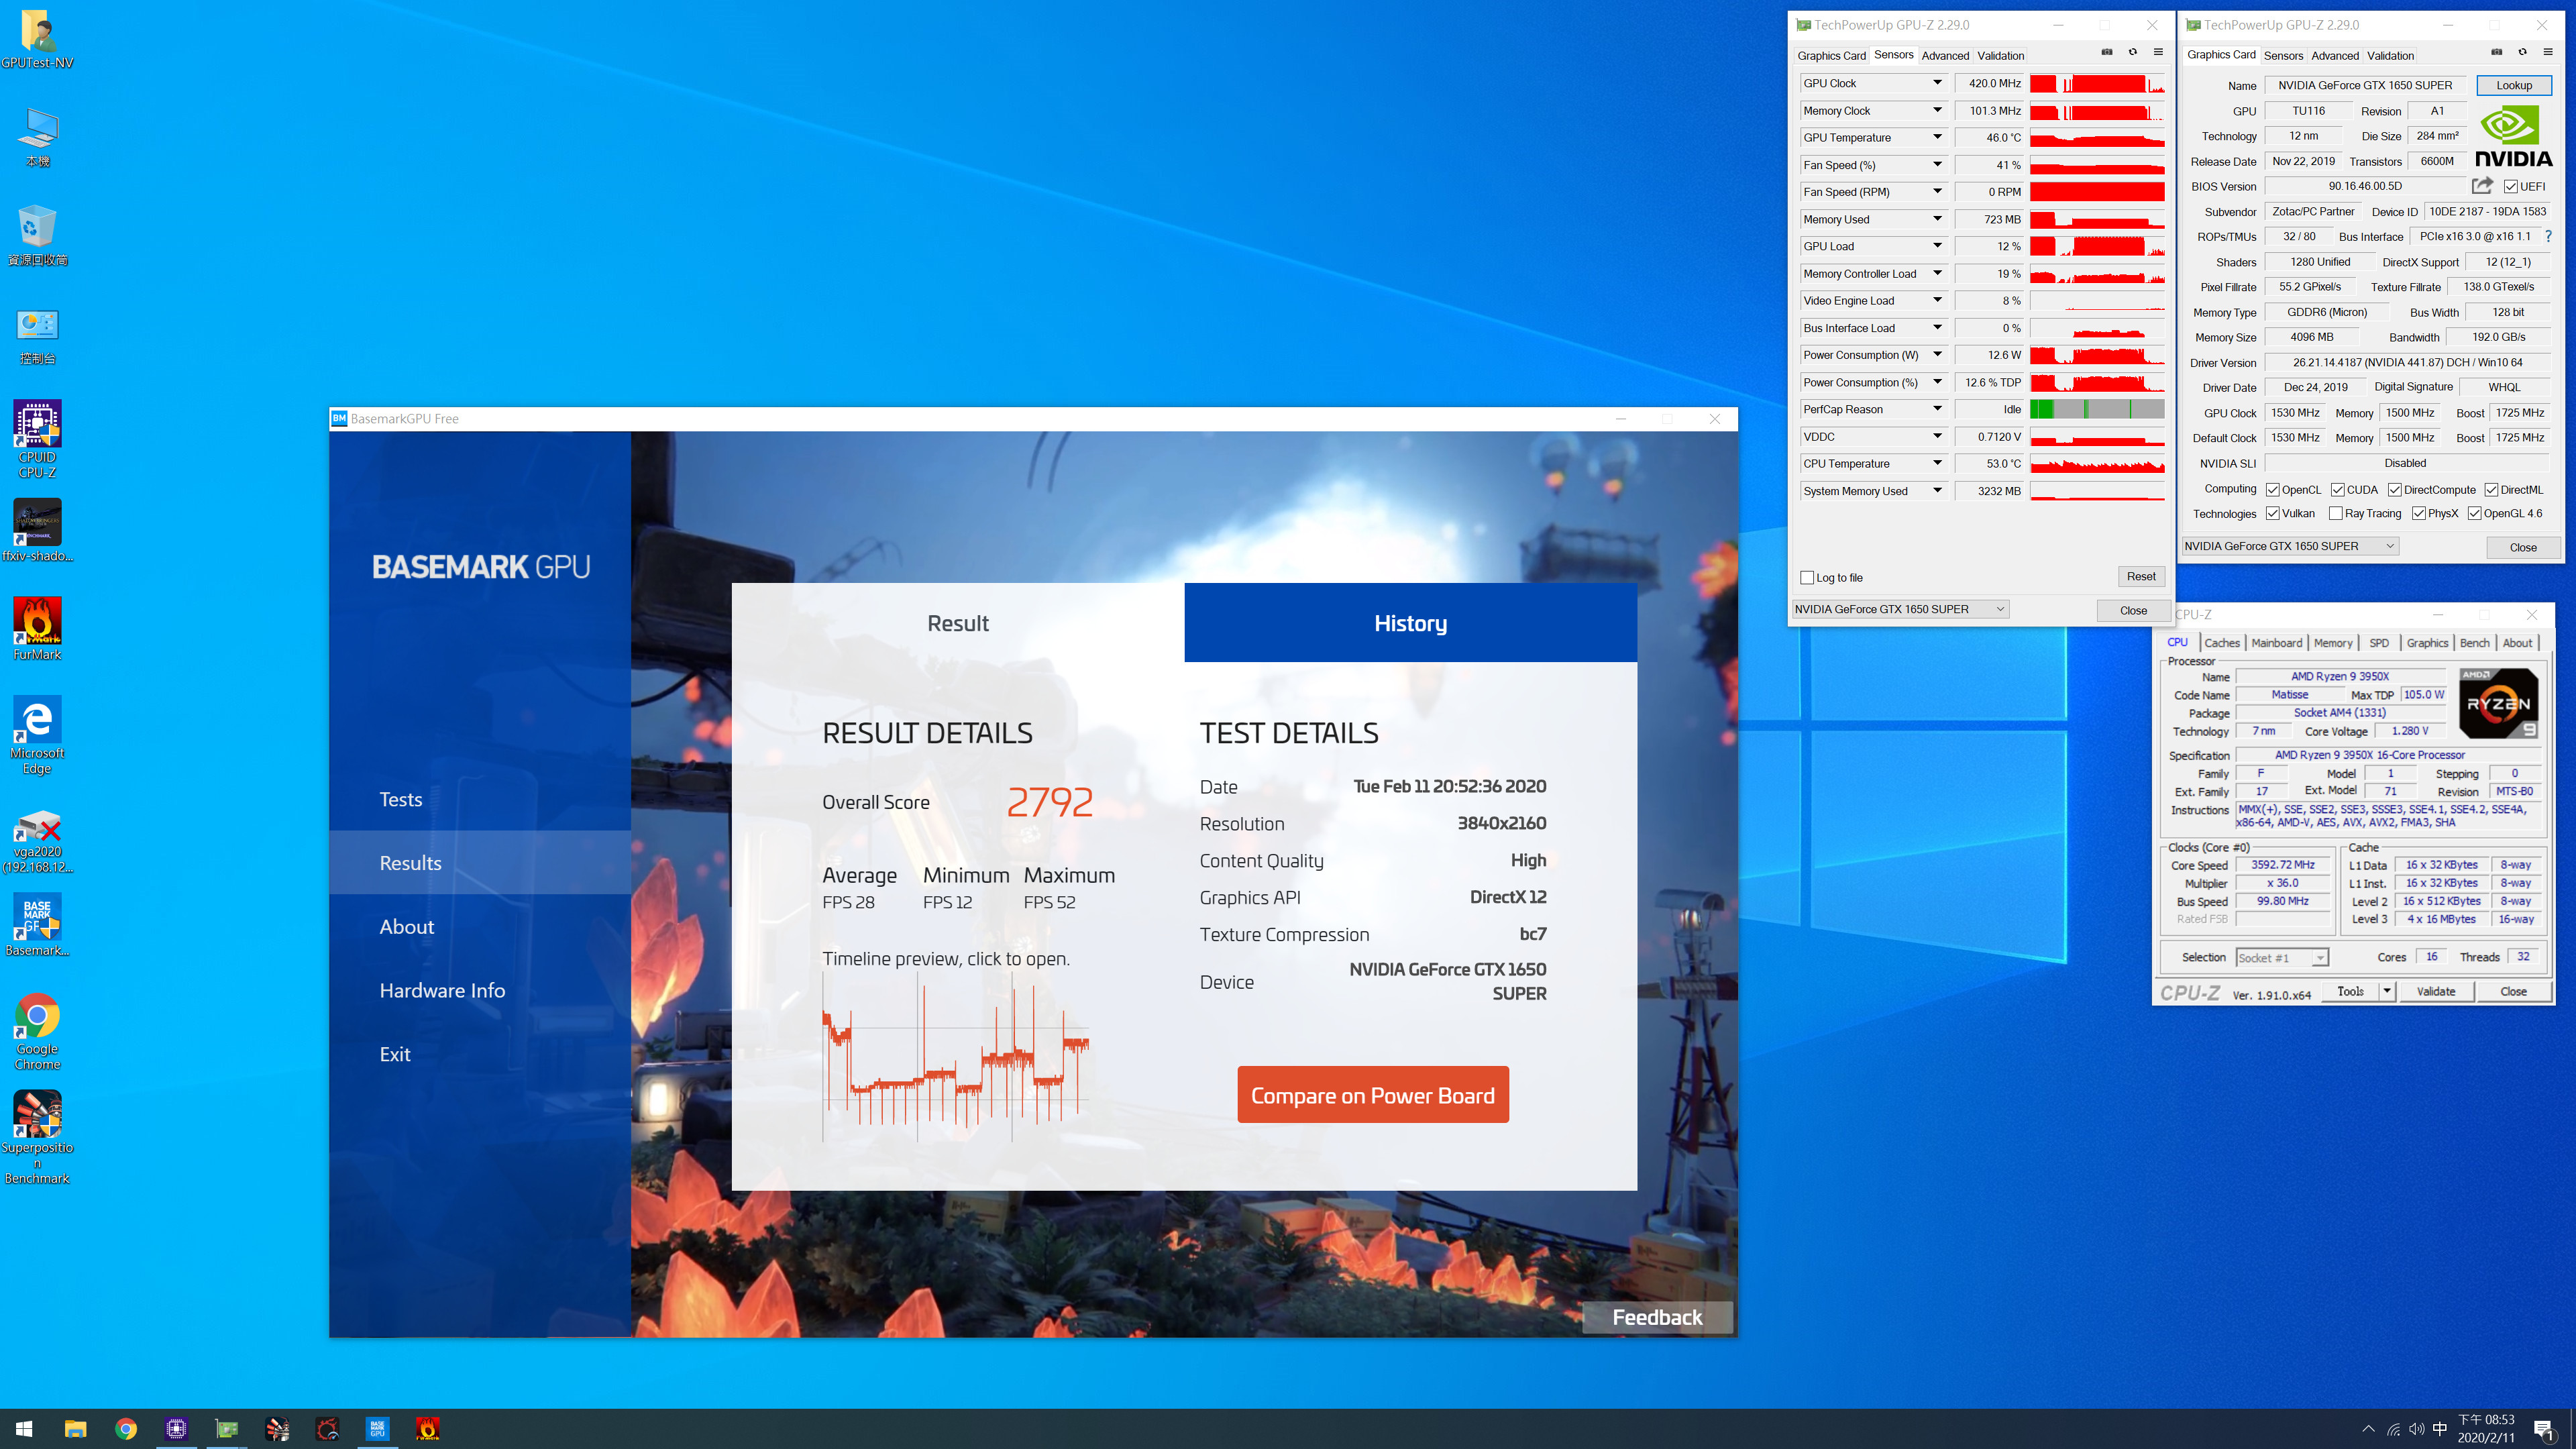Open the GPU-Z Sensors hamburger menu
2576x1449 pixels.
[x=2158, y=52]
